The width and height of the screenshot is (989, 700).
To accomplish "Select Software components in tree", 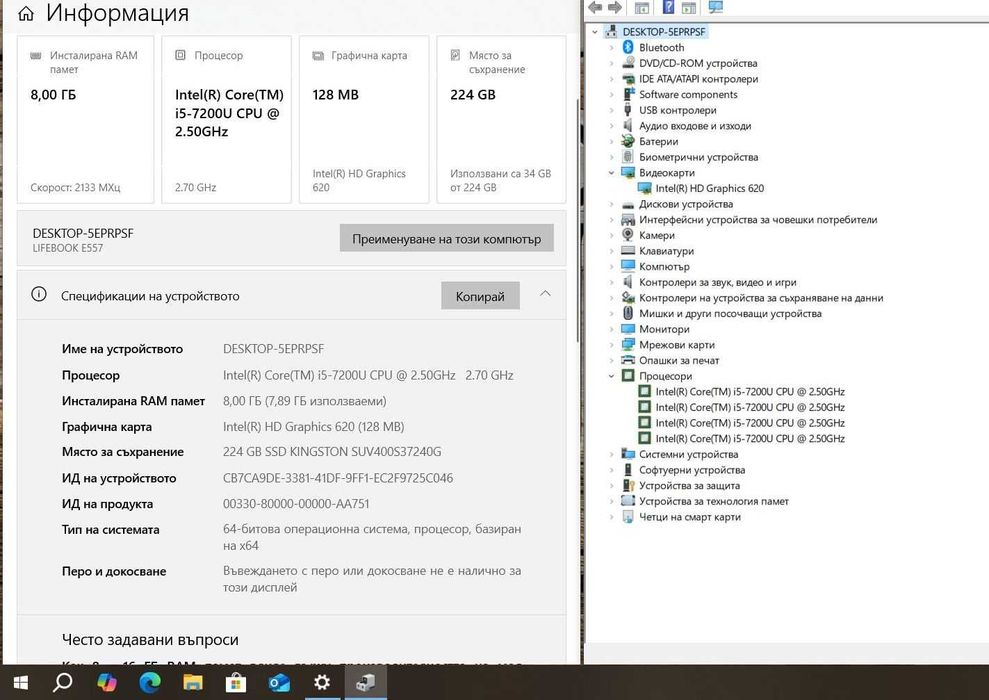I will 688,95.
